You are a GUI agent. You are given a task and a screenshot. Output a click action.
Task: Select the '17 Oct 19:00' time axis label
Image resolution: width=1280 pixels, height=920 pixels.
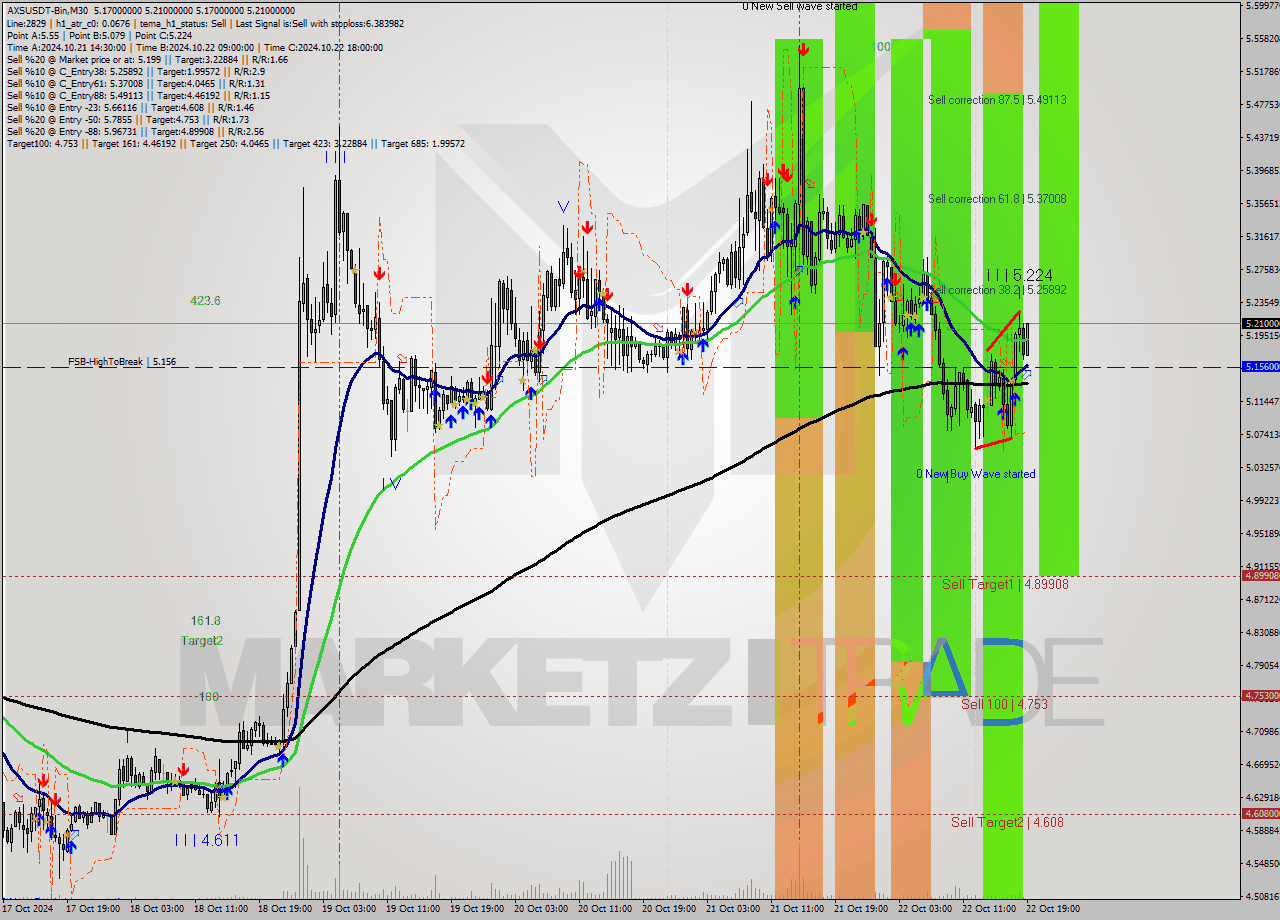coord(93,909)
